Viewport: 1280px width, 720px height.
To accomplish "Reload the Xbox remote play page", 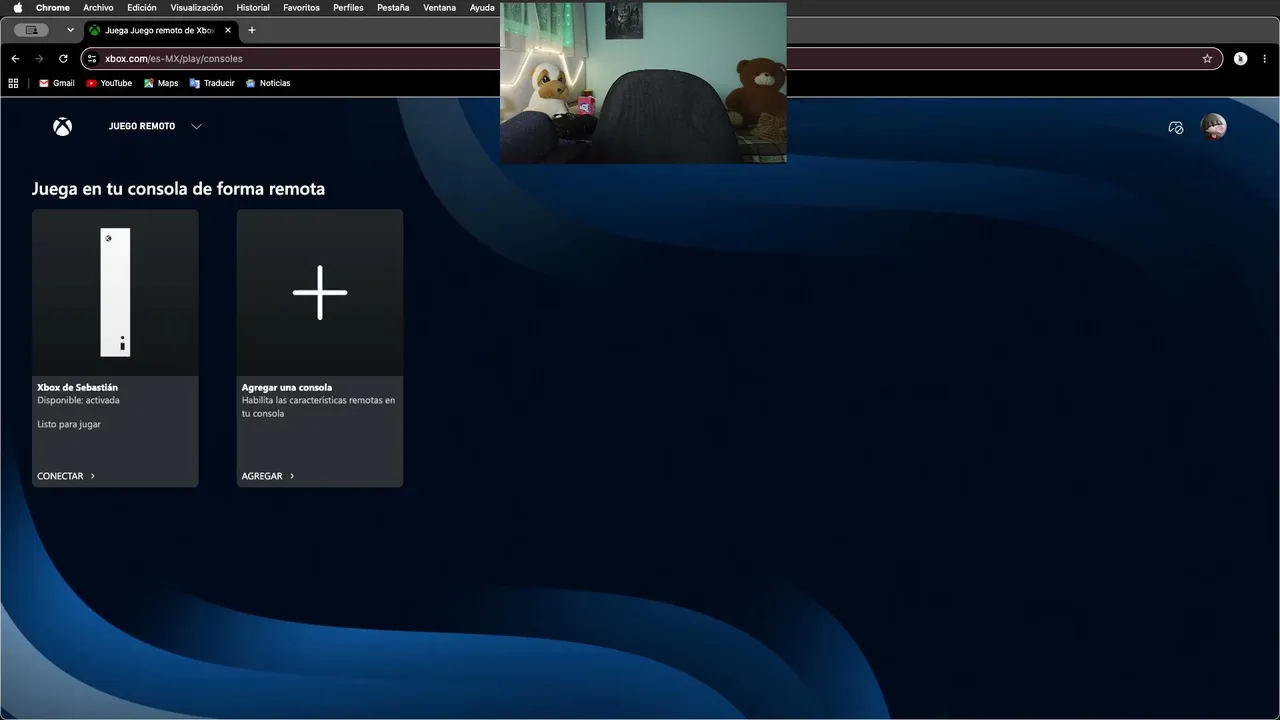I will tap(63, 59).
